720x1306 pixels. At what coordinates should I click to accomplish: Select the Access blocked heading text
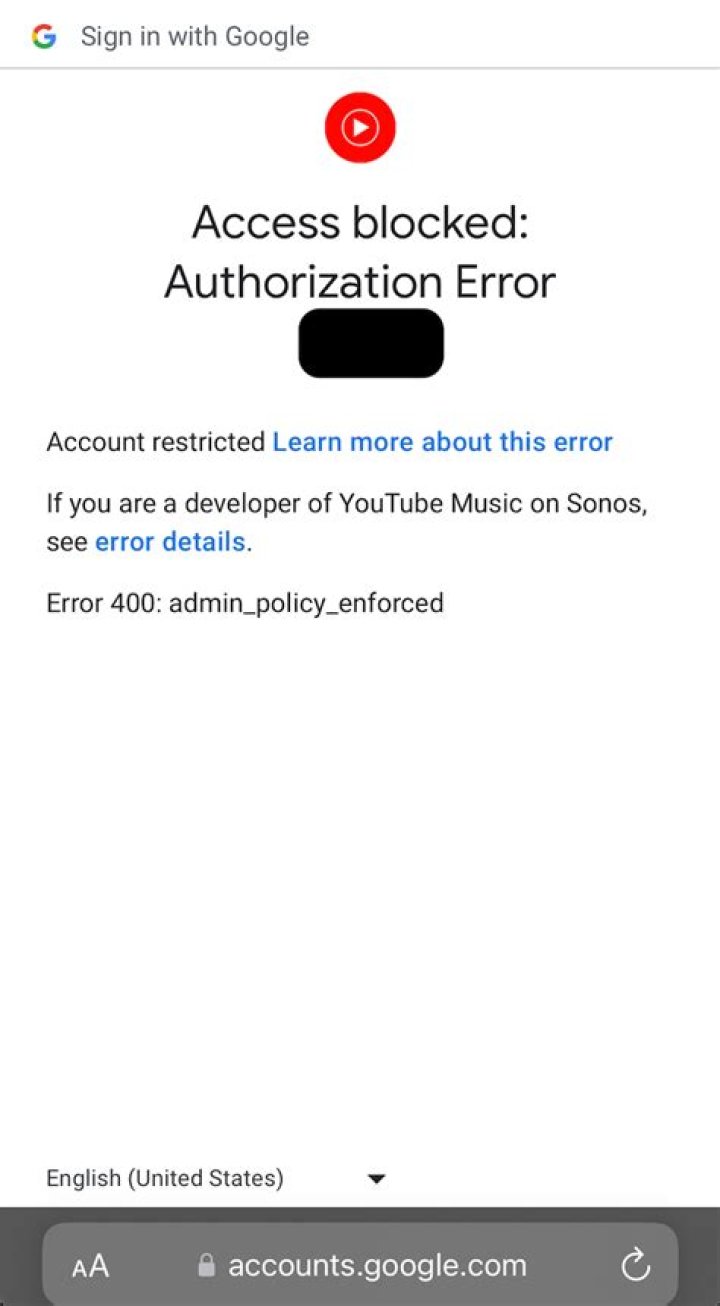tap(360, 221)
